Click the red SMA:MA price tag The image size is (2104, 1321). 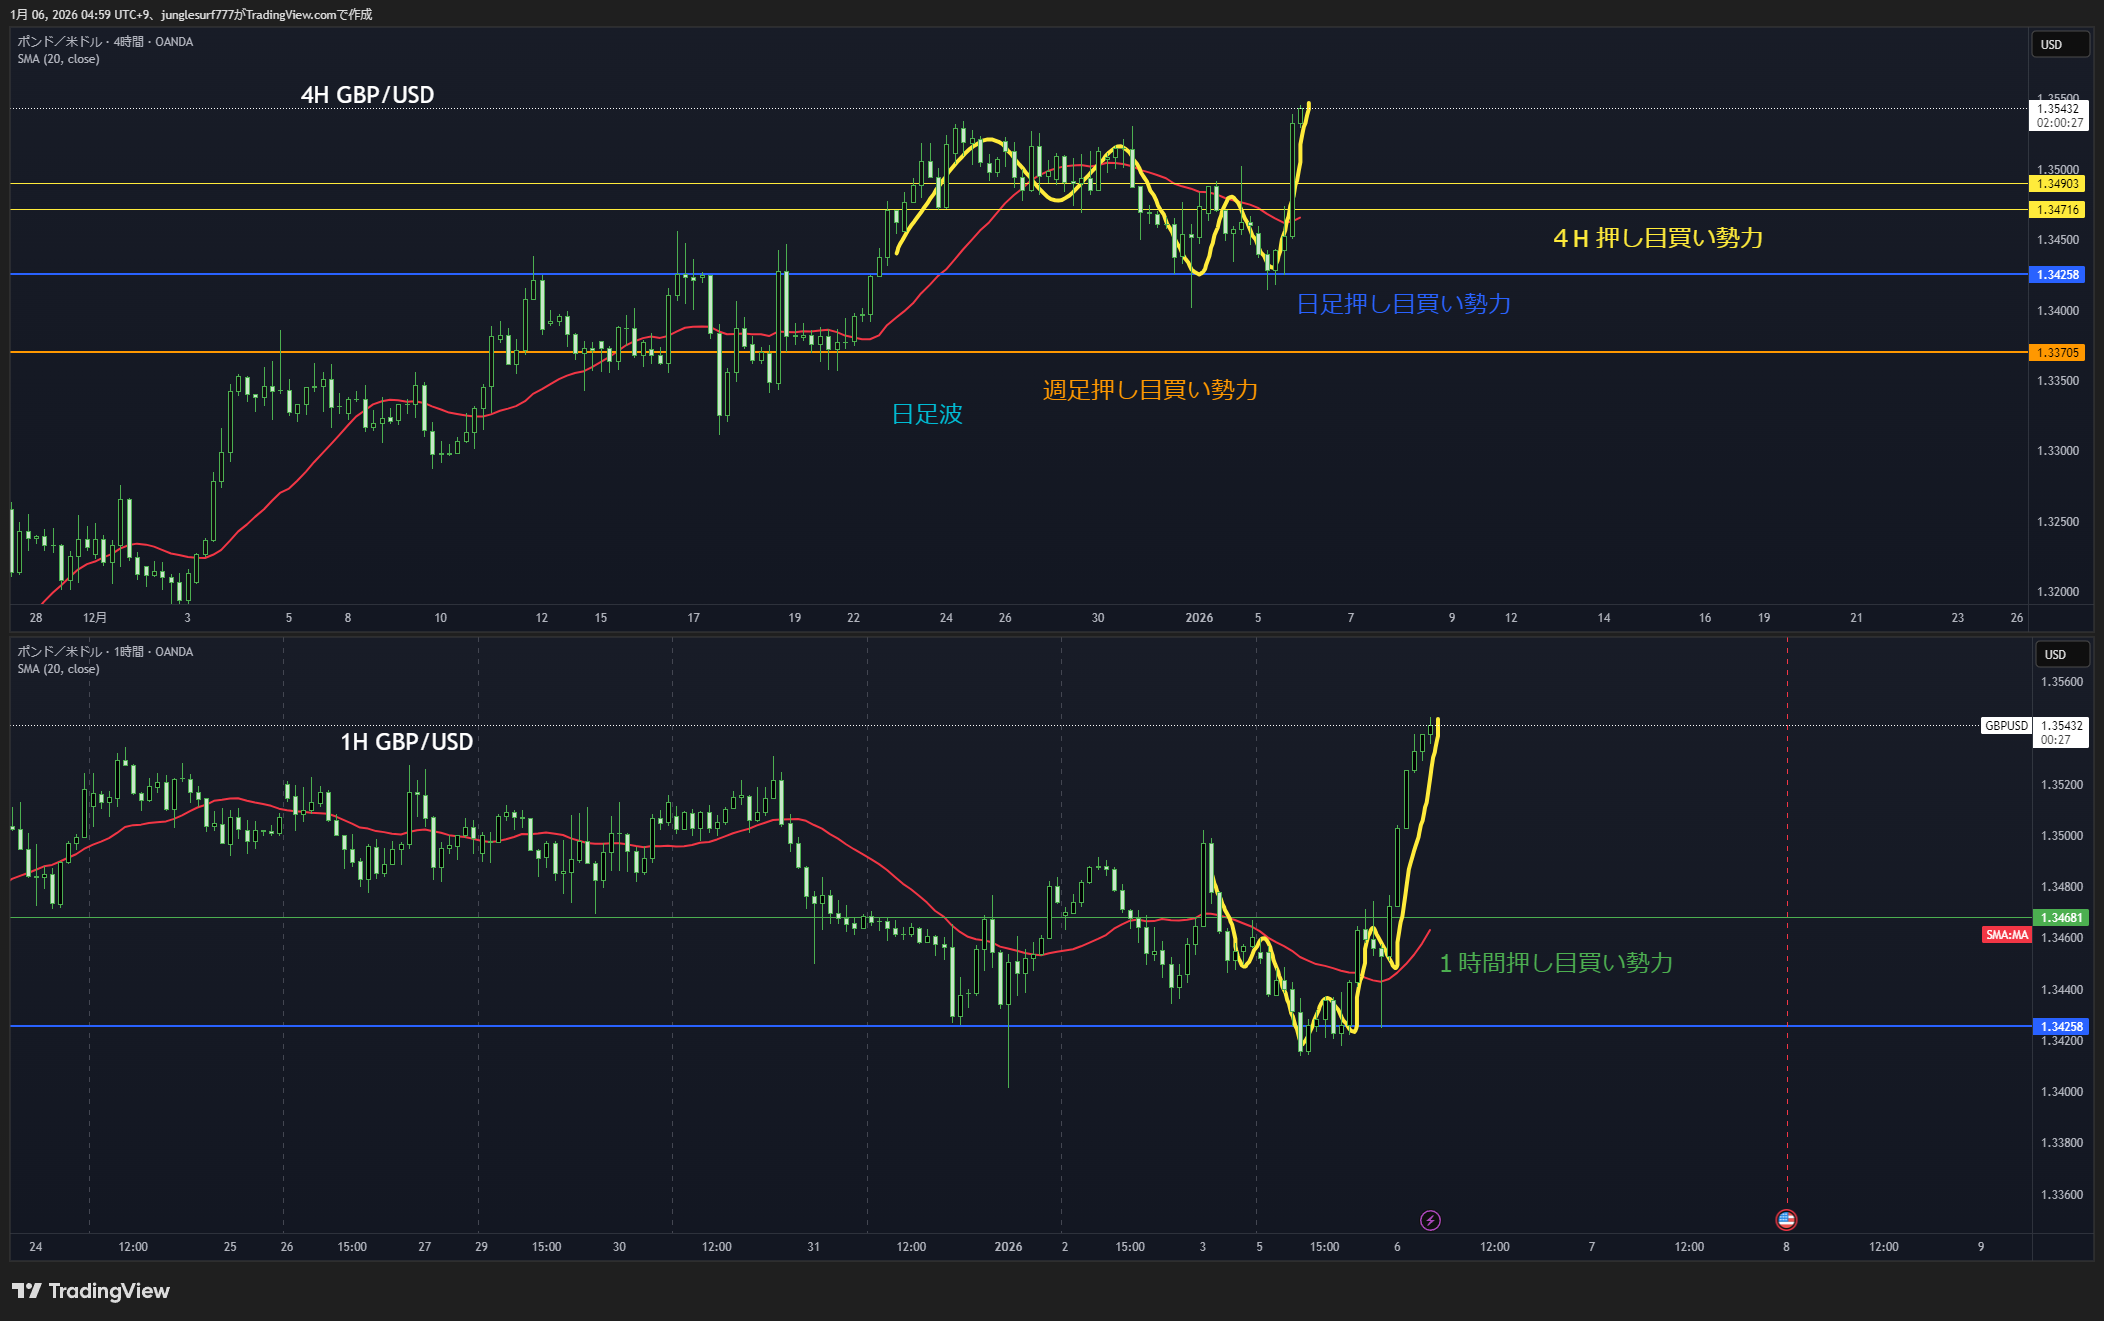[x=2006, y=935]
